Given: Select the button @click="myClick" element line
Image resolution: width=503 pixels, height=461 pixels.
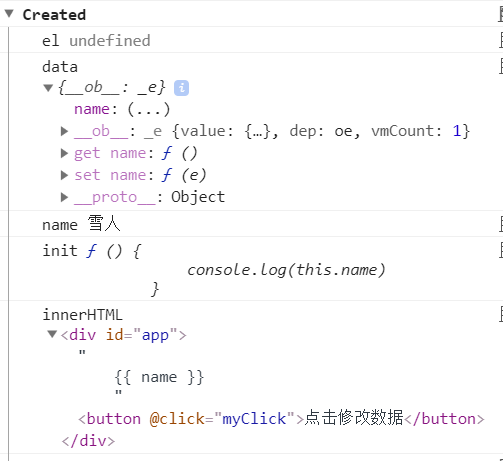Looking at the screenshot, I should pos(281,418).
